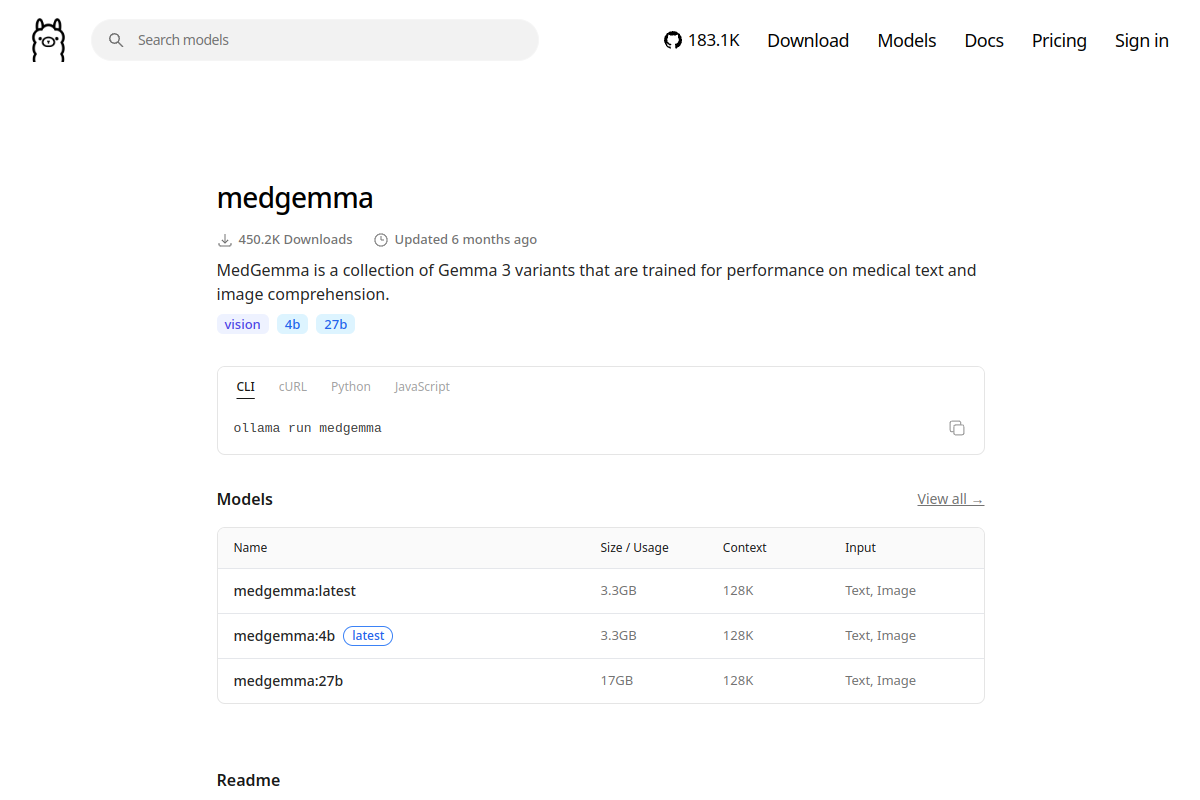Go to Models in navigation
Screen dimensions: 1200x800
click(x=907, y=40)
